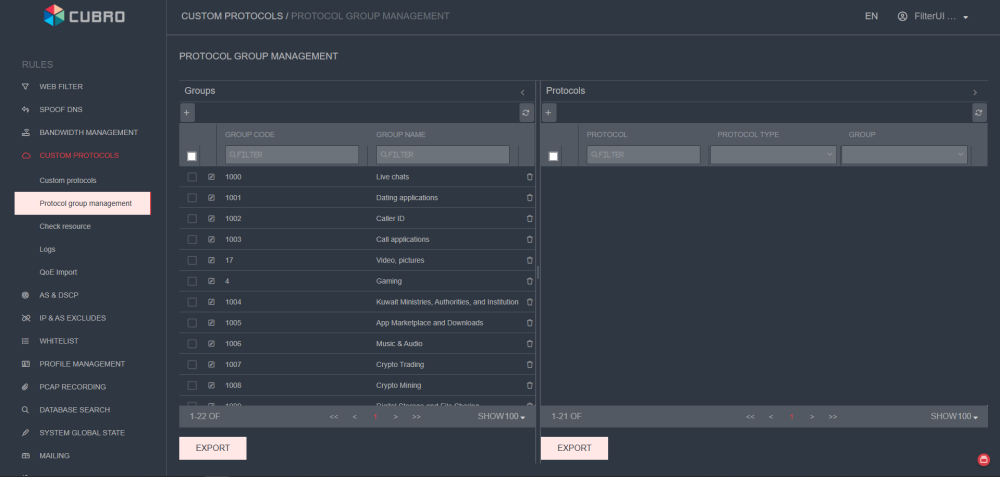The image size is (1000, 477).
Task: Click the red chat icon at bottom right
Action: [983, 459]
